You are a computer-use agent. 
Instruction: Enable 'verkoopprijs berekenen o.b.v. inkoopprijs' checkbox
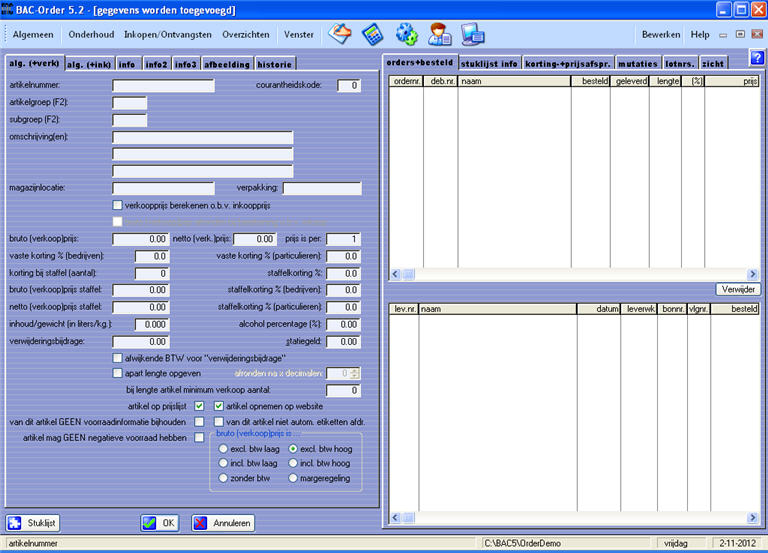click(118, 205)
